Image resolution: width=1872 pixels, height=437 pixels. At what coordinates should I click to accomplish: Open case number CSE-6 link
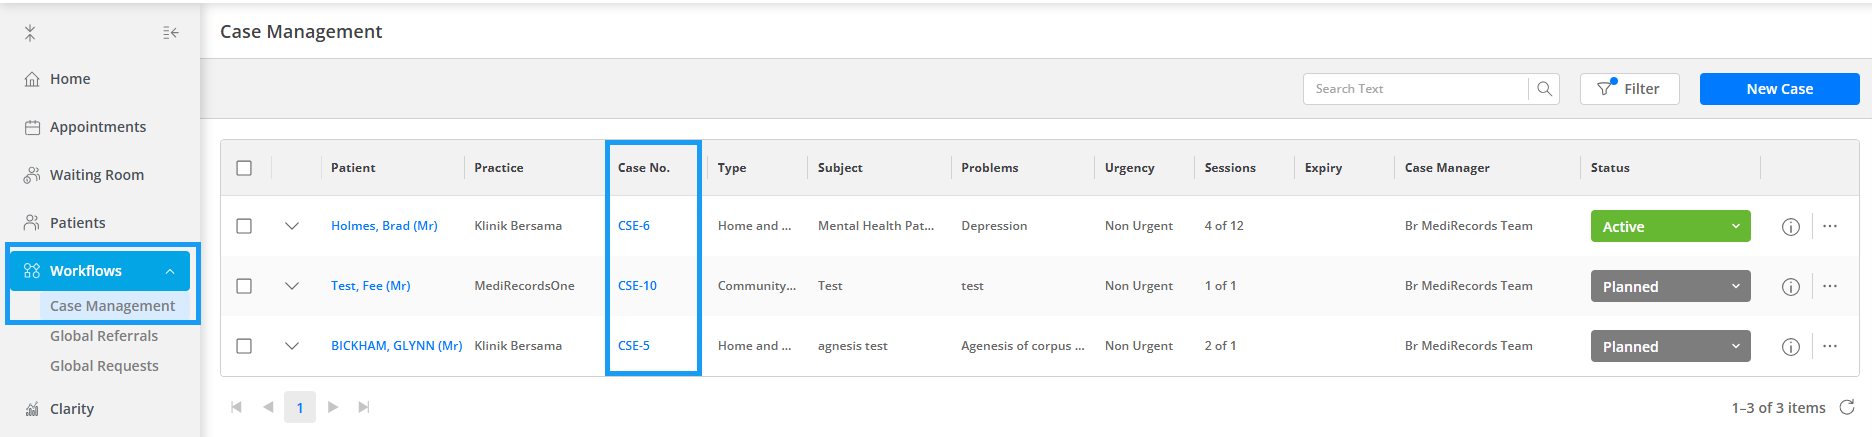point(634,226)
